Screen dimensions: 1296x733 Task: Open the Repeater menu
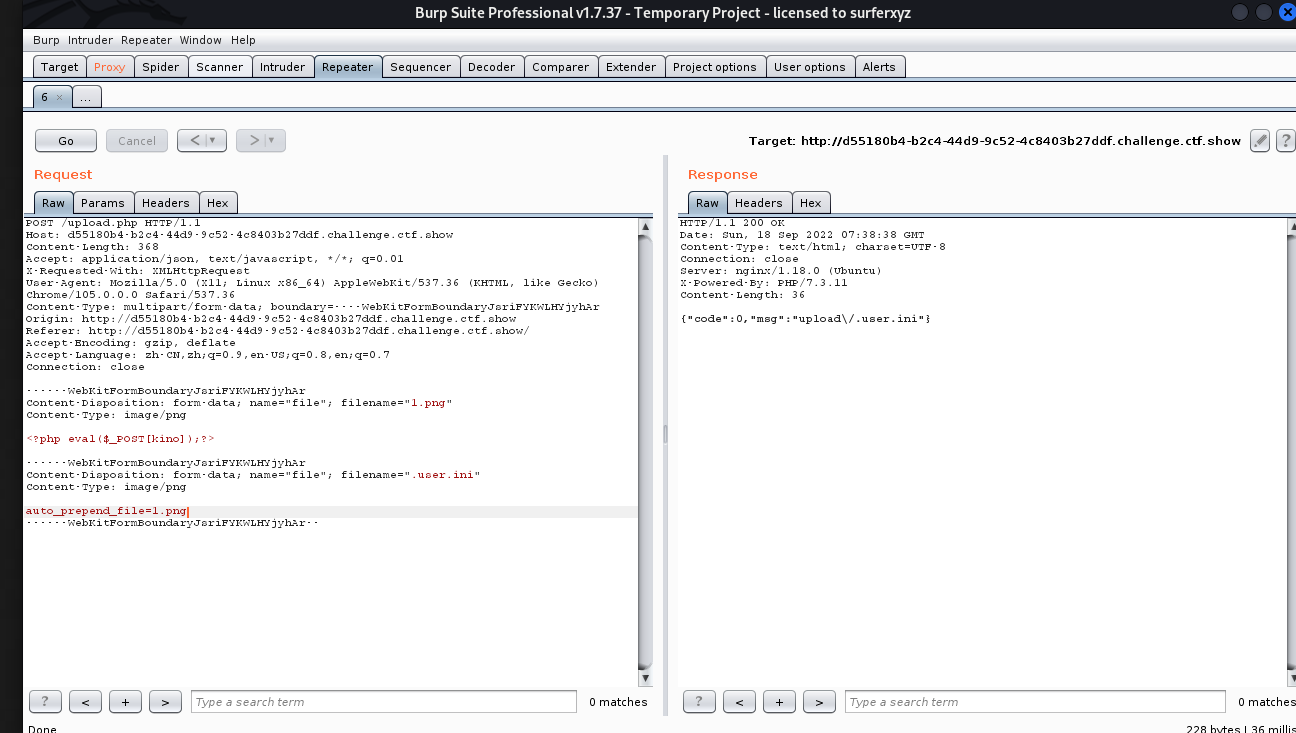[147, 40]
